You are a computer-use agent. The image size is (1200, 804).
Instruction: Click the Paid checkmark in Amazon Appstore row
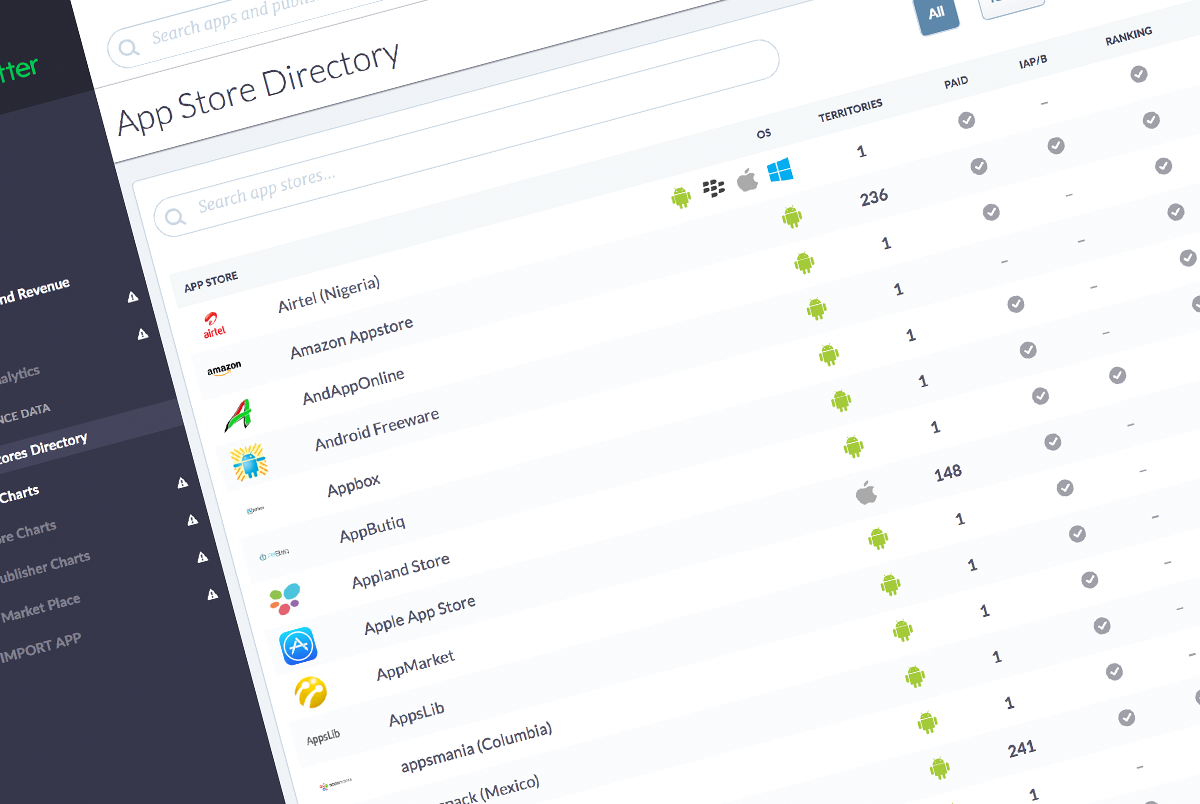978,166
